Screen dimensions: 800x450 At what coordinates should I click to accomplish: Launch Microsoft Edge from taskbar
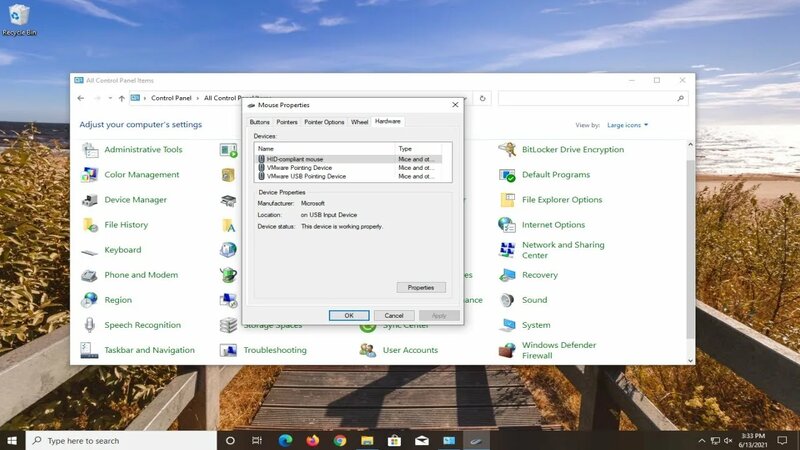pos(286,440)
